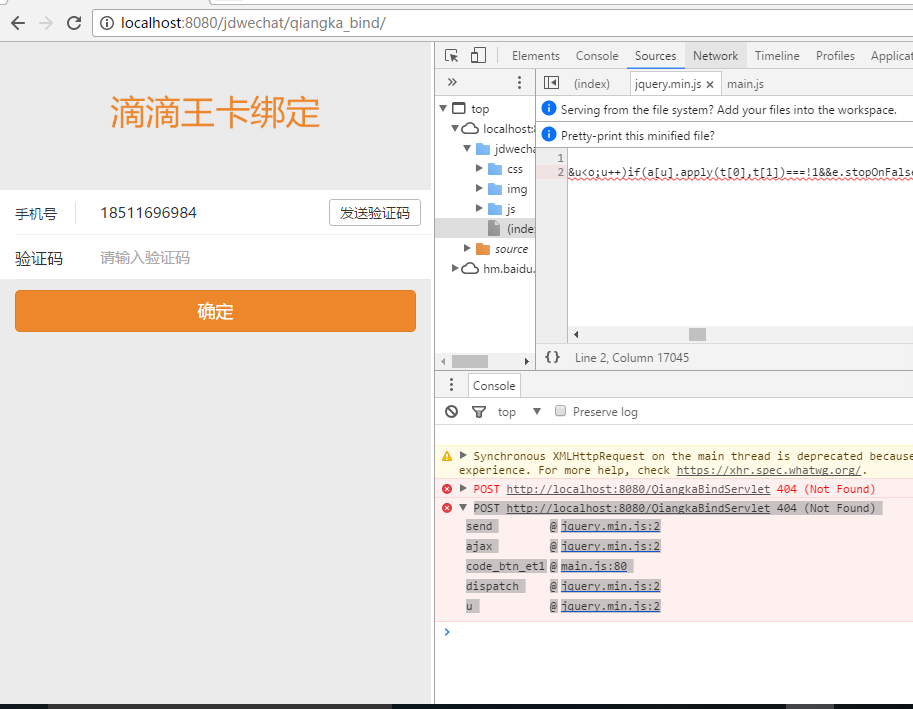
Task: Switch to the Console tab in DevTools
Action: click(x=597, y=55)
